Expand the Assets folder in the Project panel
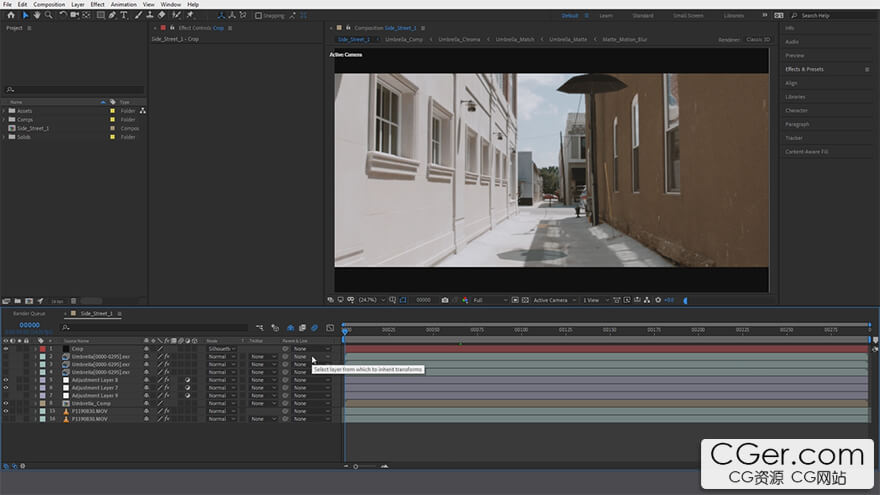Viewport: 880px width, 495px height. click(4, 111)
